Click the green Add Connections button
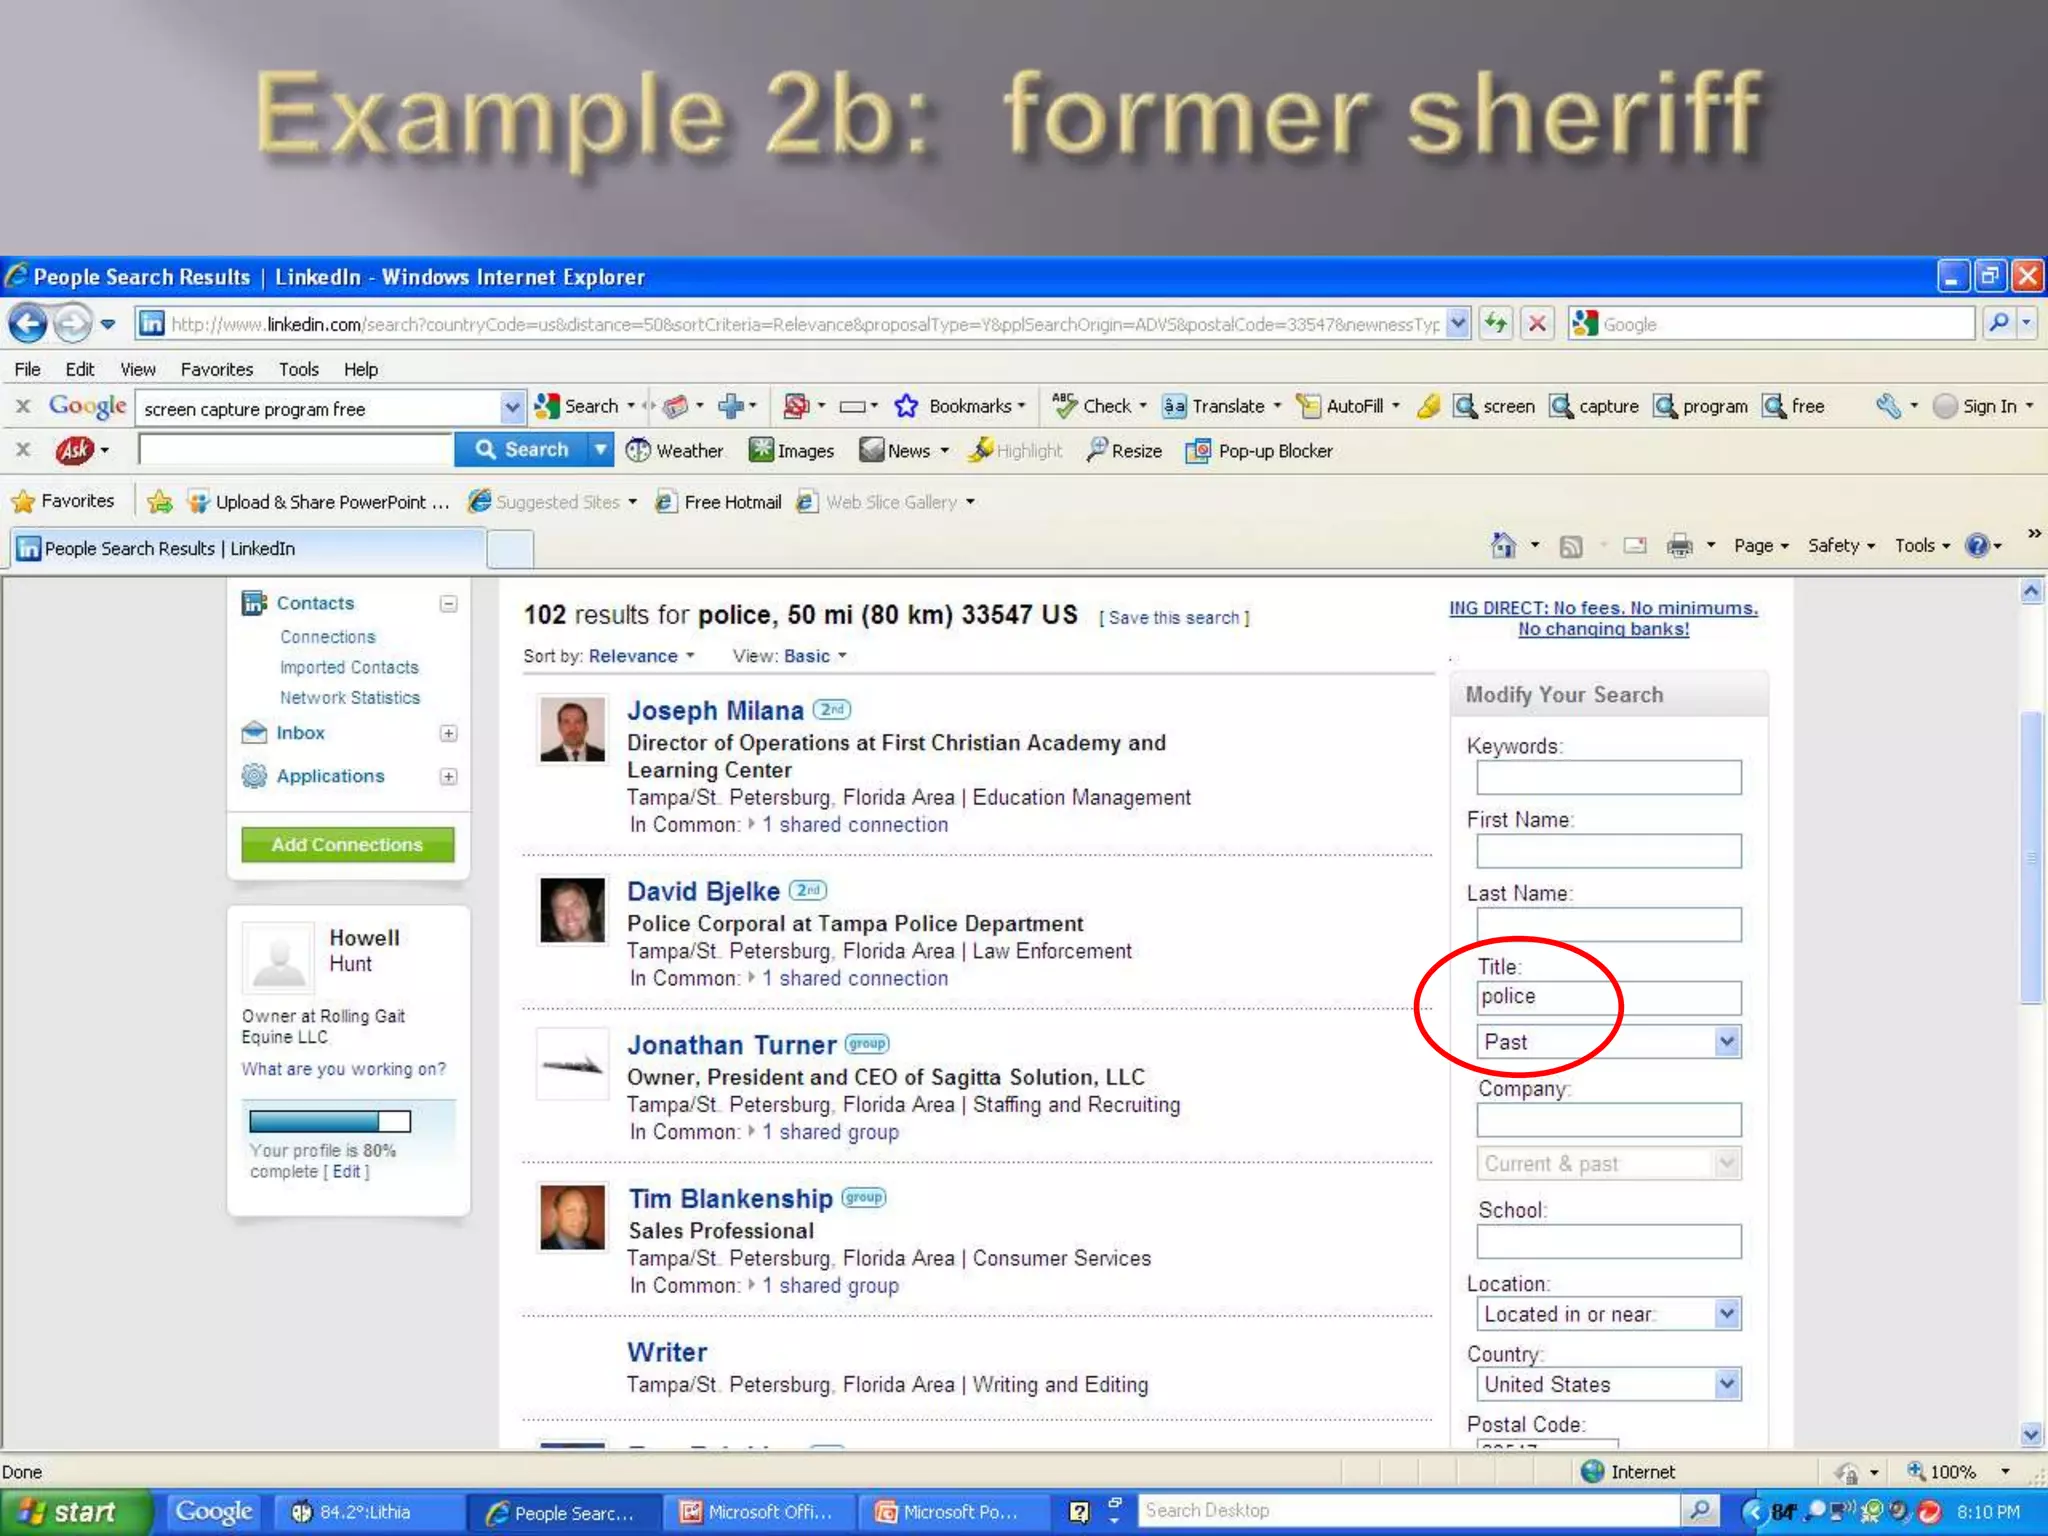Image resolution: width=2048 pixels, height=1536 pixels. [347, 845]
